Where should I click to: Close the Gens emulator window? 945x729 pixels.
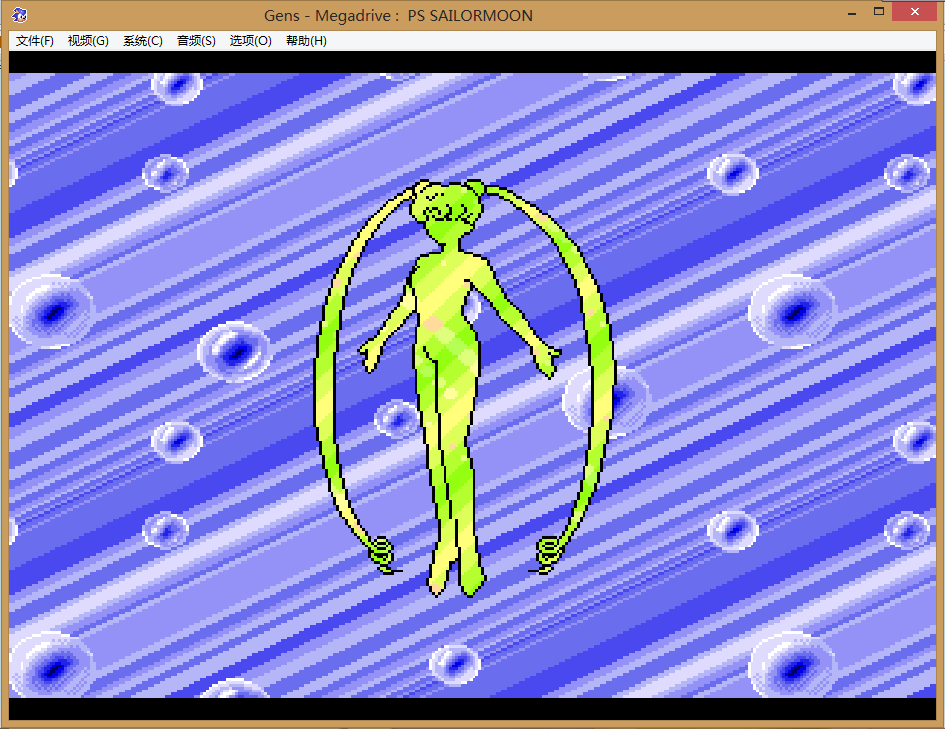pos(914,11)
